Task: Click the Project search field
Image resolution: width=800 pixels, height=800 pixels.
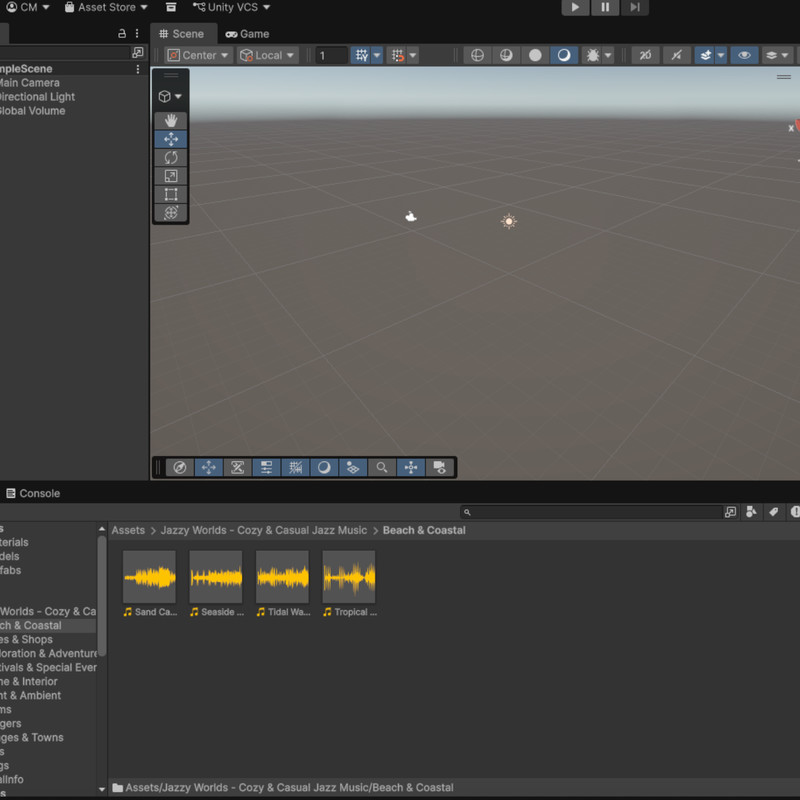Action: pos(592,512)
